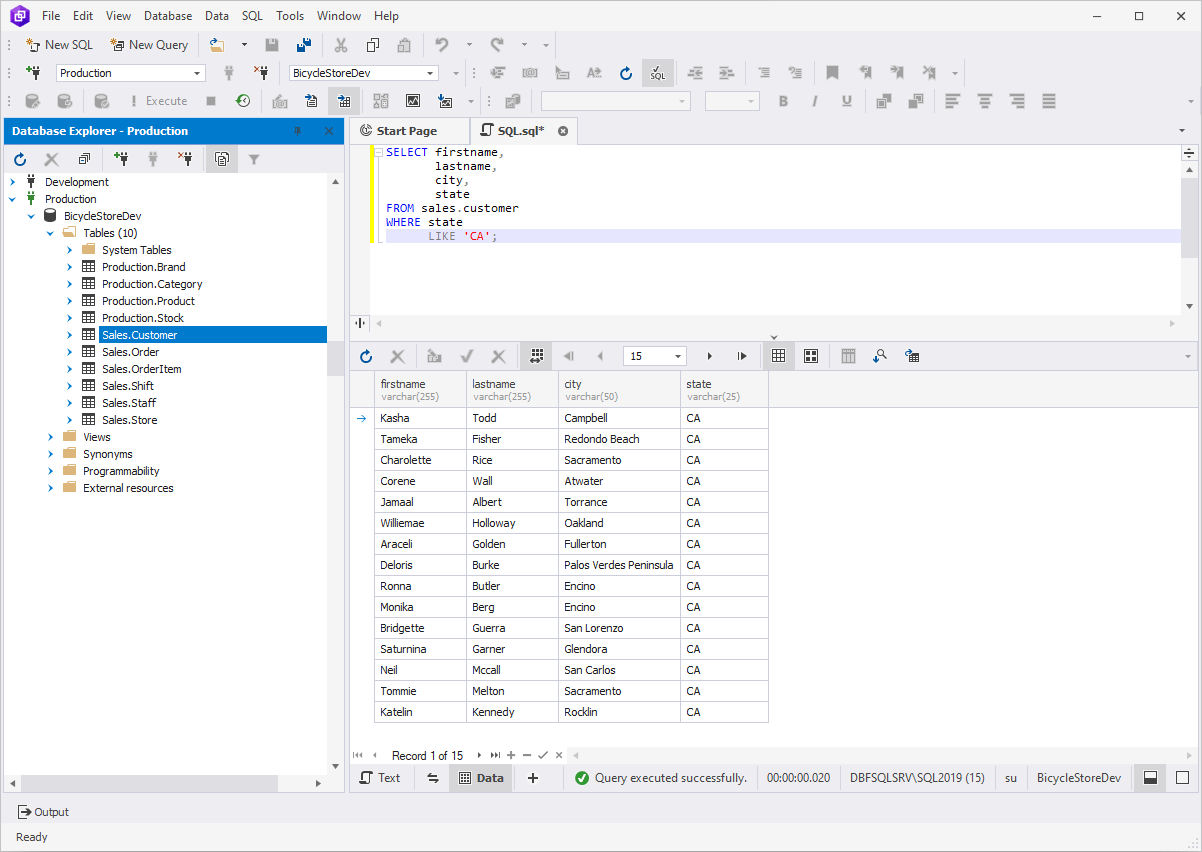The height and width of the screenshot is (852, 1202).
Task: Open the BicycleStoreDev database dropdown
Action: pos(432,72)
